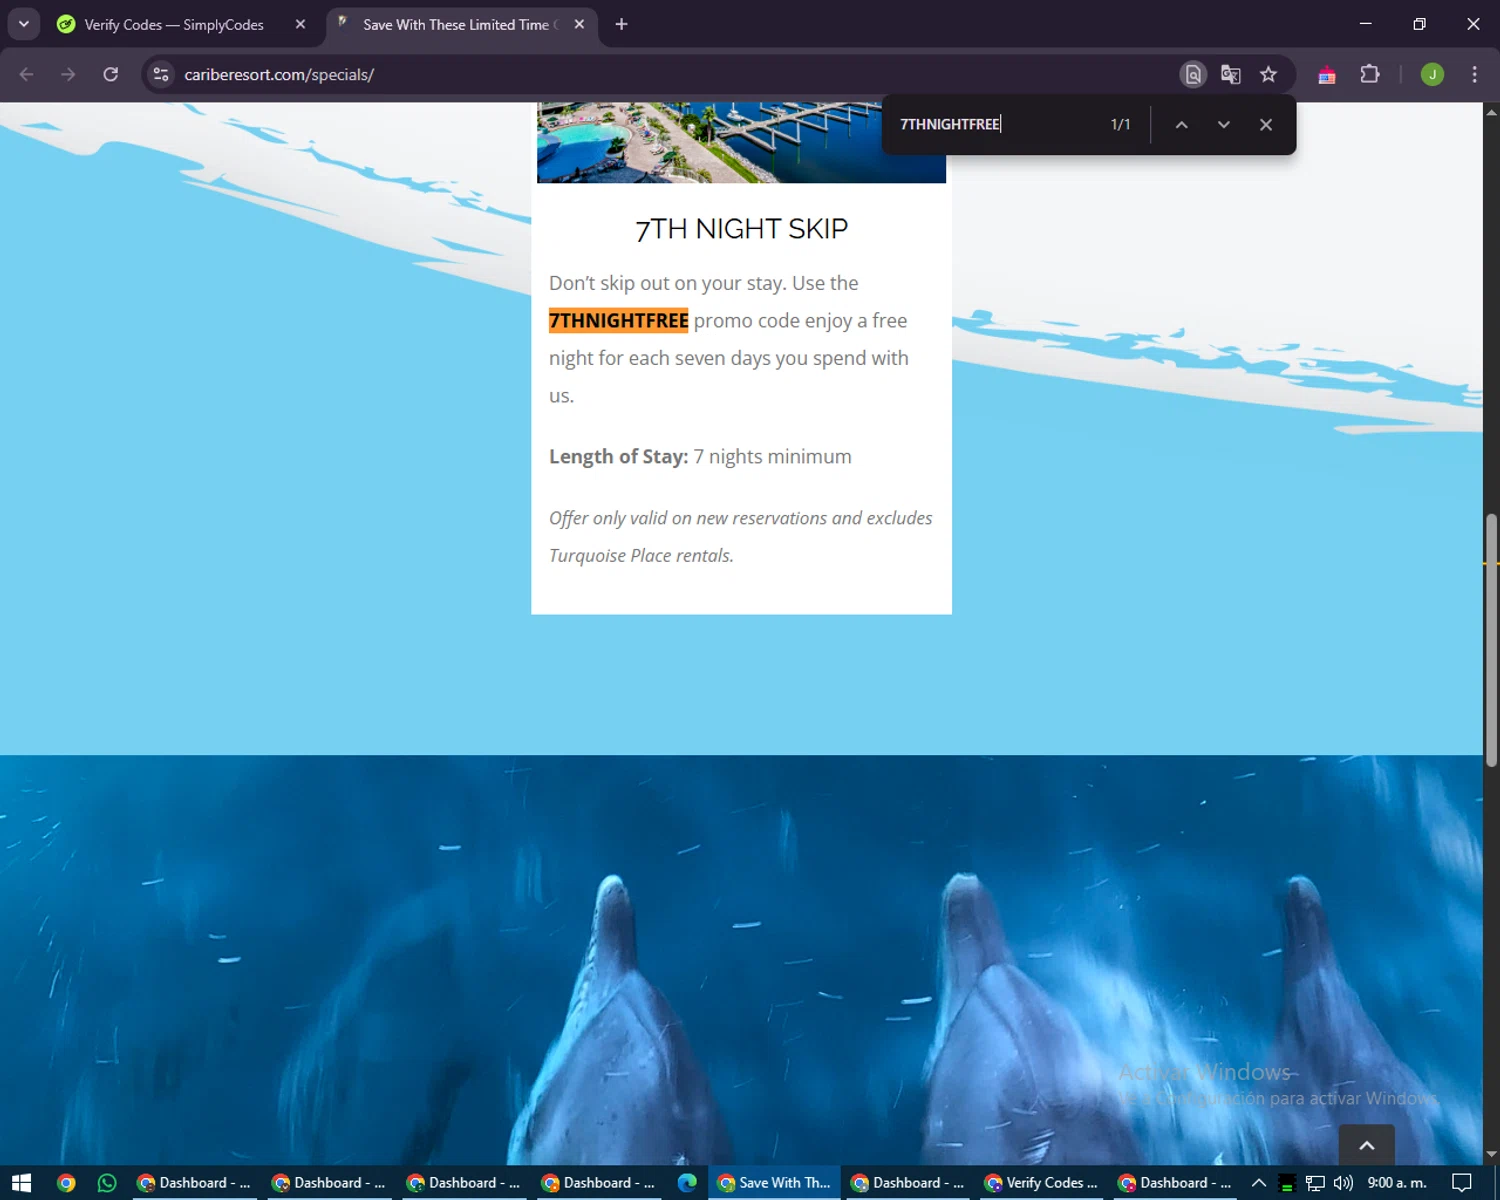Image resolution: width=1500 pixels, height=1200 pixels.
Task: Open the page search lens icon
Action: 1193,74
